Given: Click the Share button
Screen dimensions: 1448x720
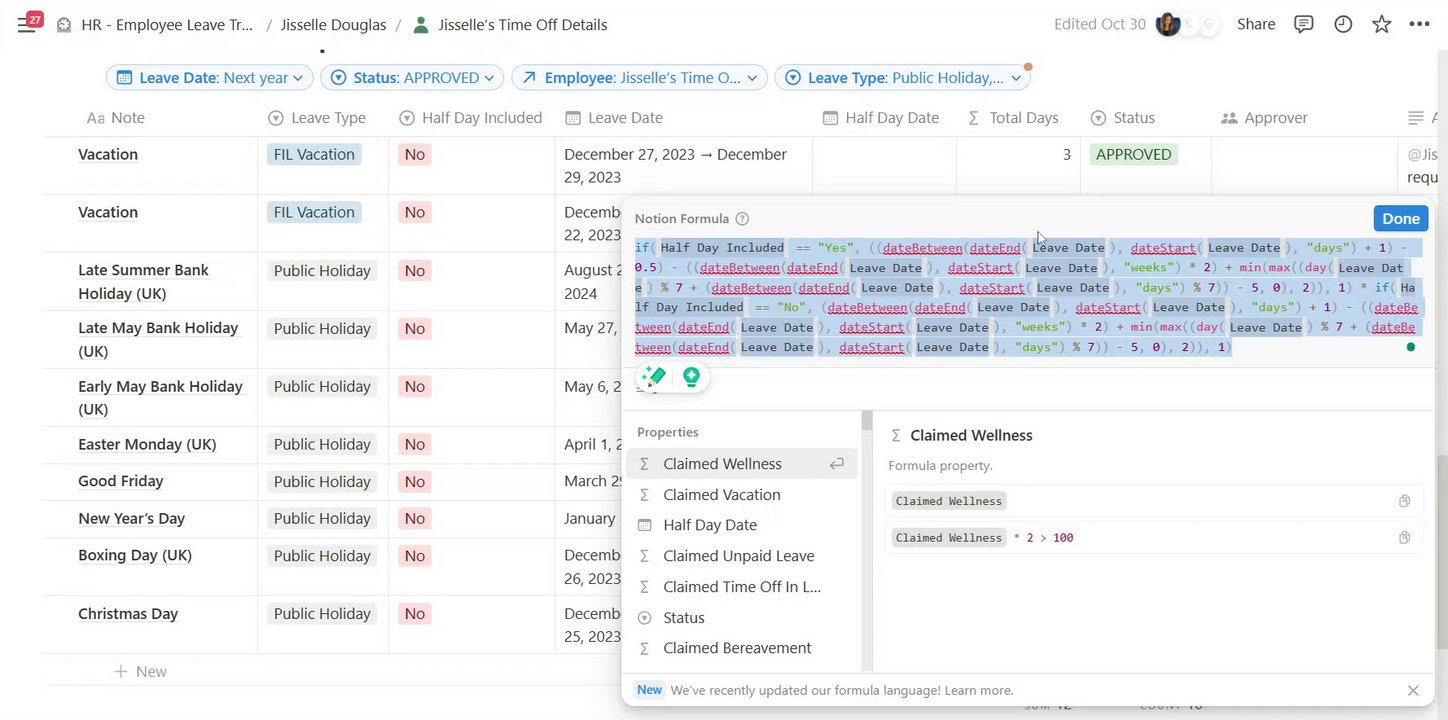Looking at the screenshot, I should 1256,25.
